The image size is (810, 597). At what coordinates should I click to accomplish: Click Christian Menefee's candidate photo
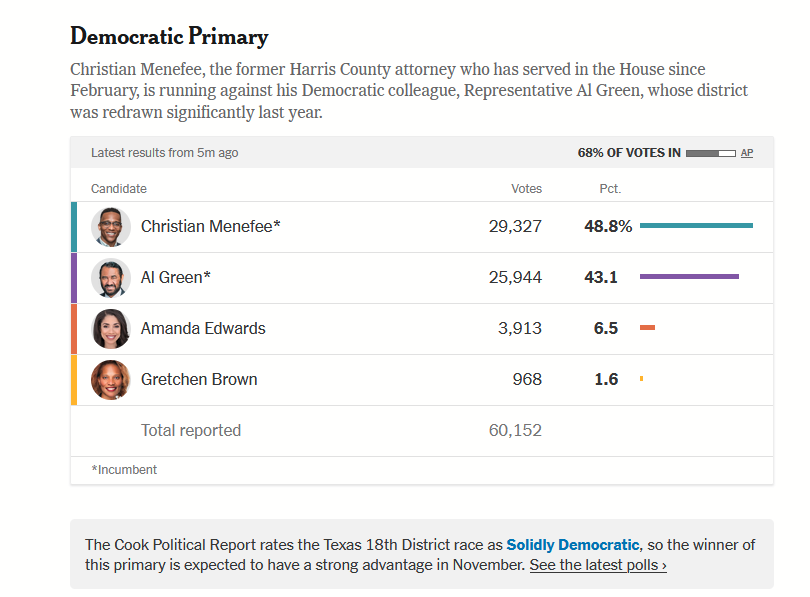point(111,227)
